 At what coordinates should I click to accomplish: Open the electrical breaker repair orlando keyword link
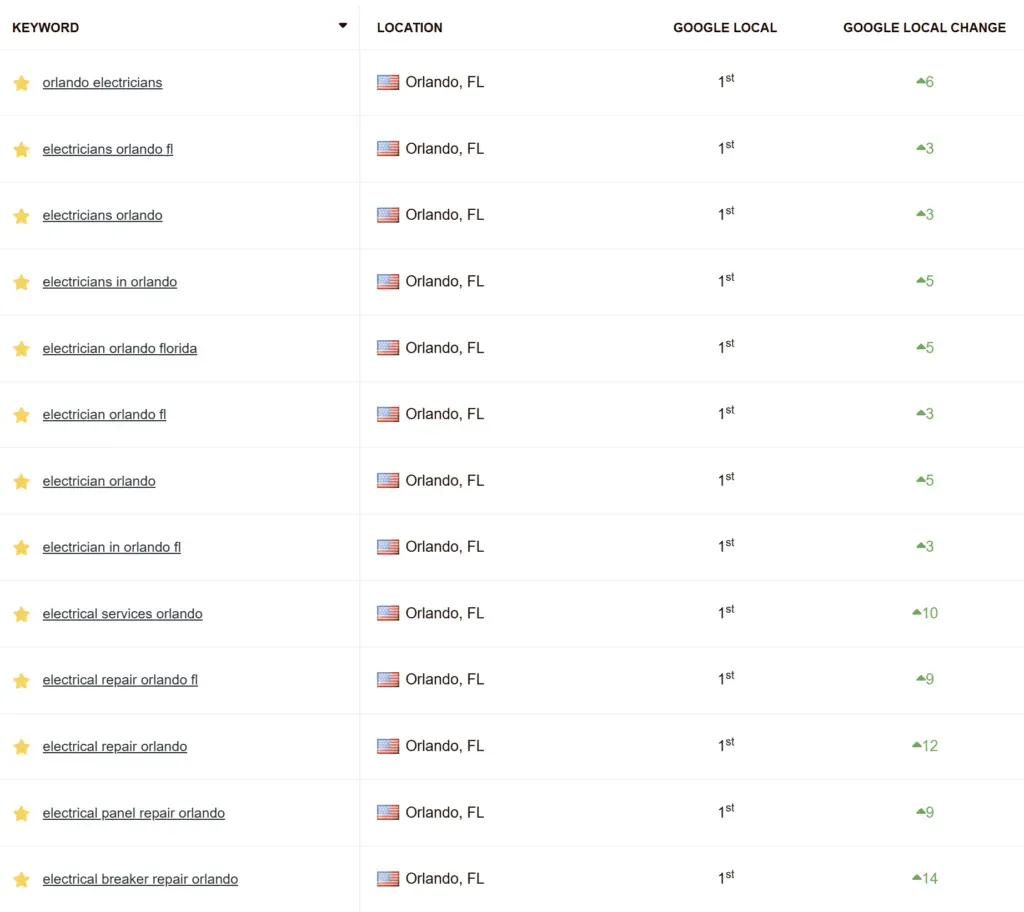pos(140,878)
